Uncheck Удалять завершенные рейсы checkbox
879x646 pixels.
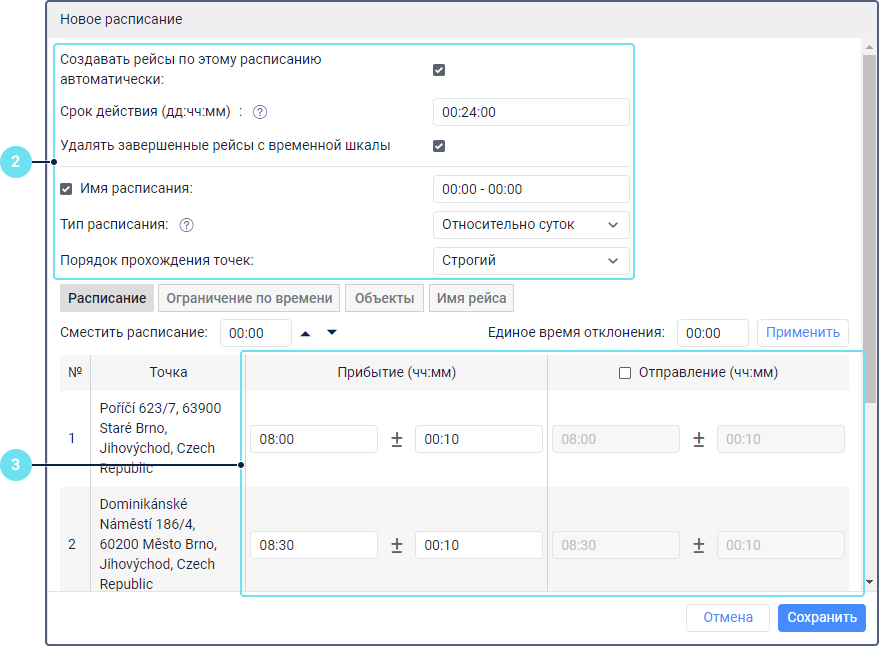[438, 146]
